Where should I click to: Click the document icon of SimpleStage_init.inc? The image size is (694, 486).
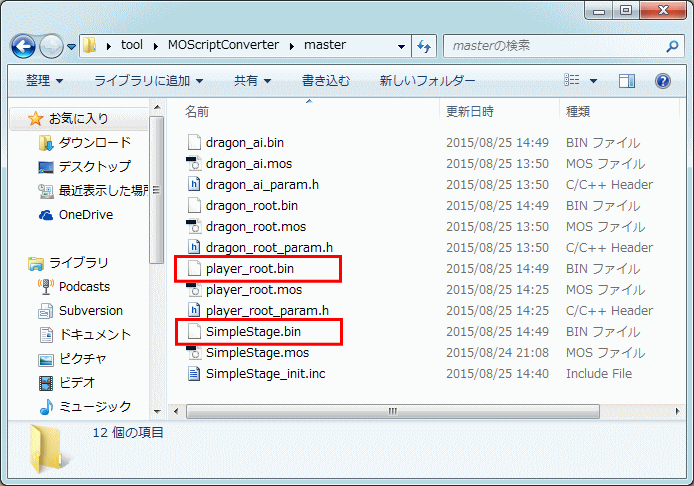193,373
